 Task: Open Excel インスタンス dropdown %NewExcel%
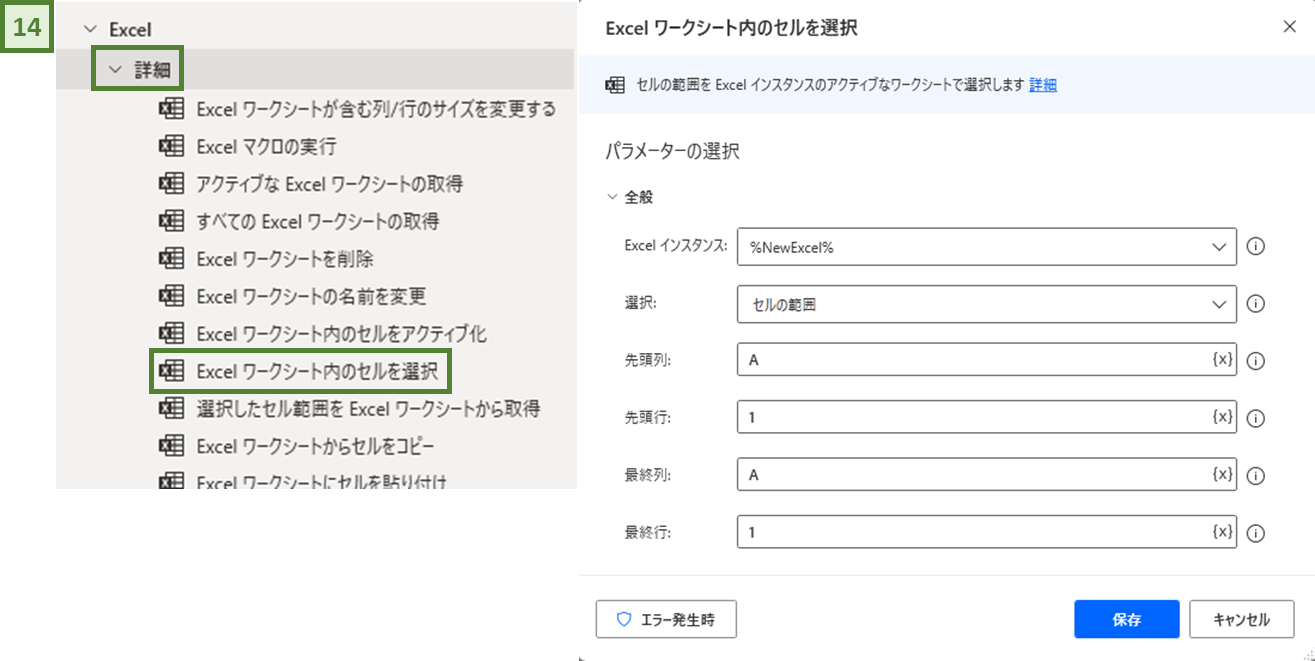point(986,247)
